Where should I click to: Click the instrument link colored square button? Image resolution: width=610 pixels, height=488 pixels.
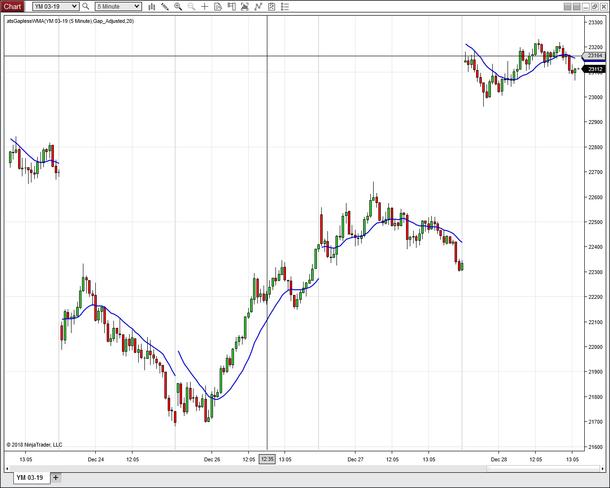pos(567,7)
